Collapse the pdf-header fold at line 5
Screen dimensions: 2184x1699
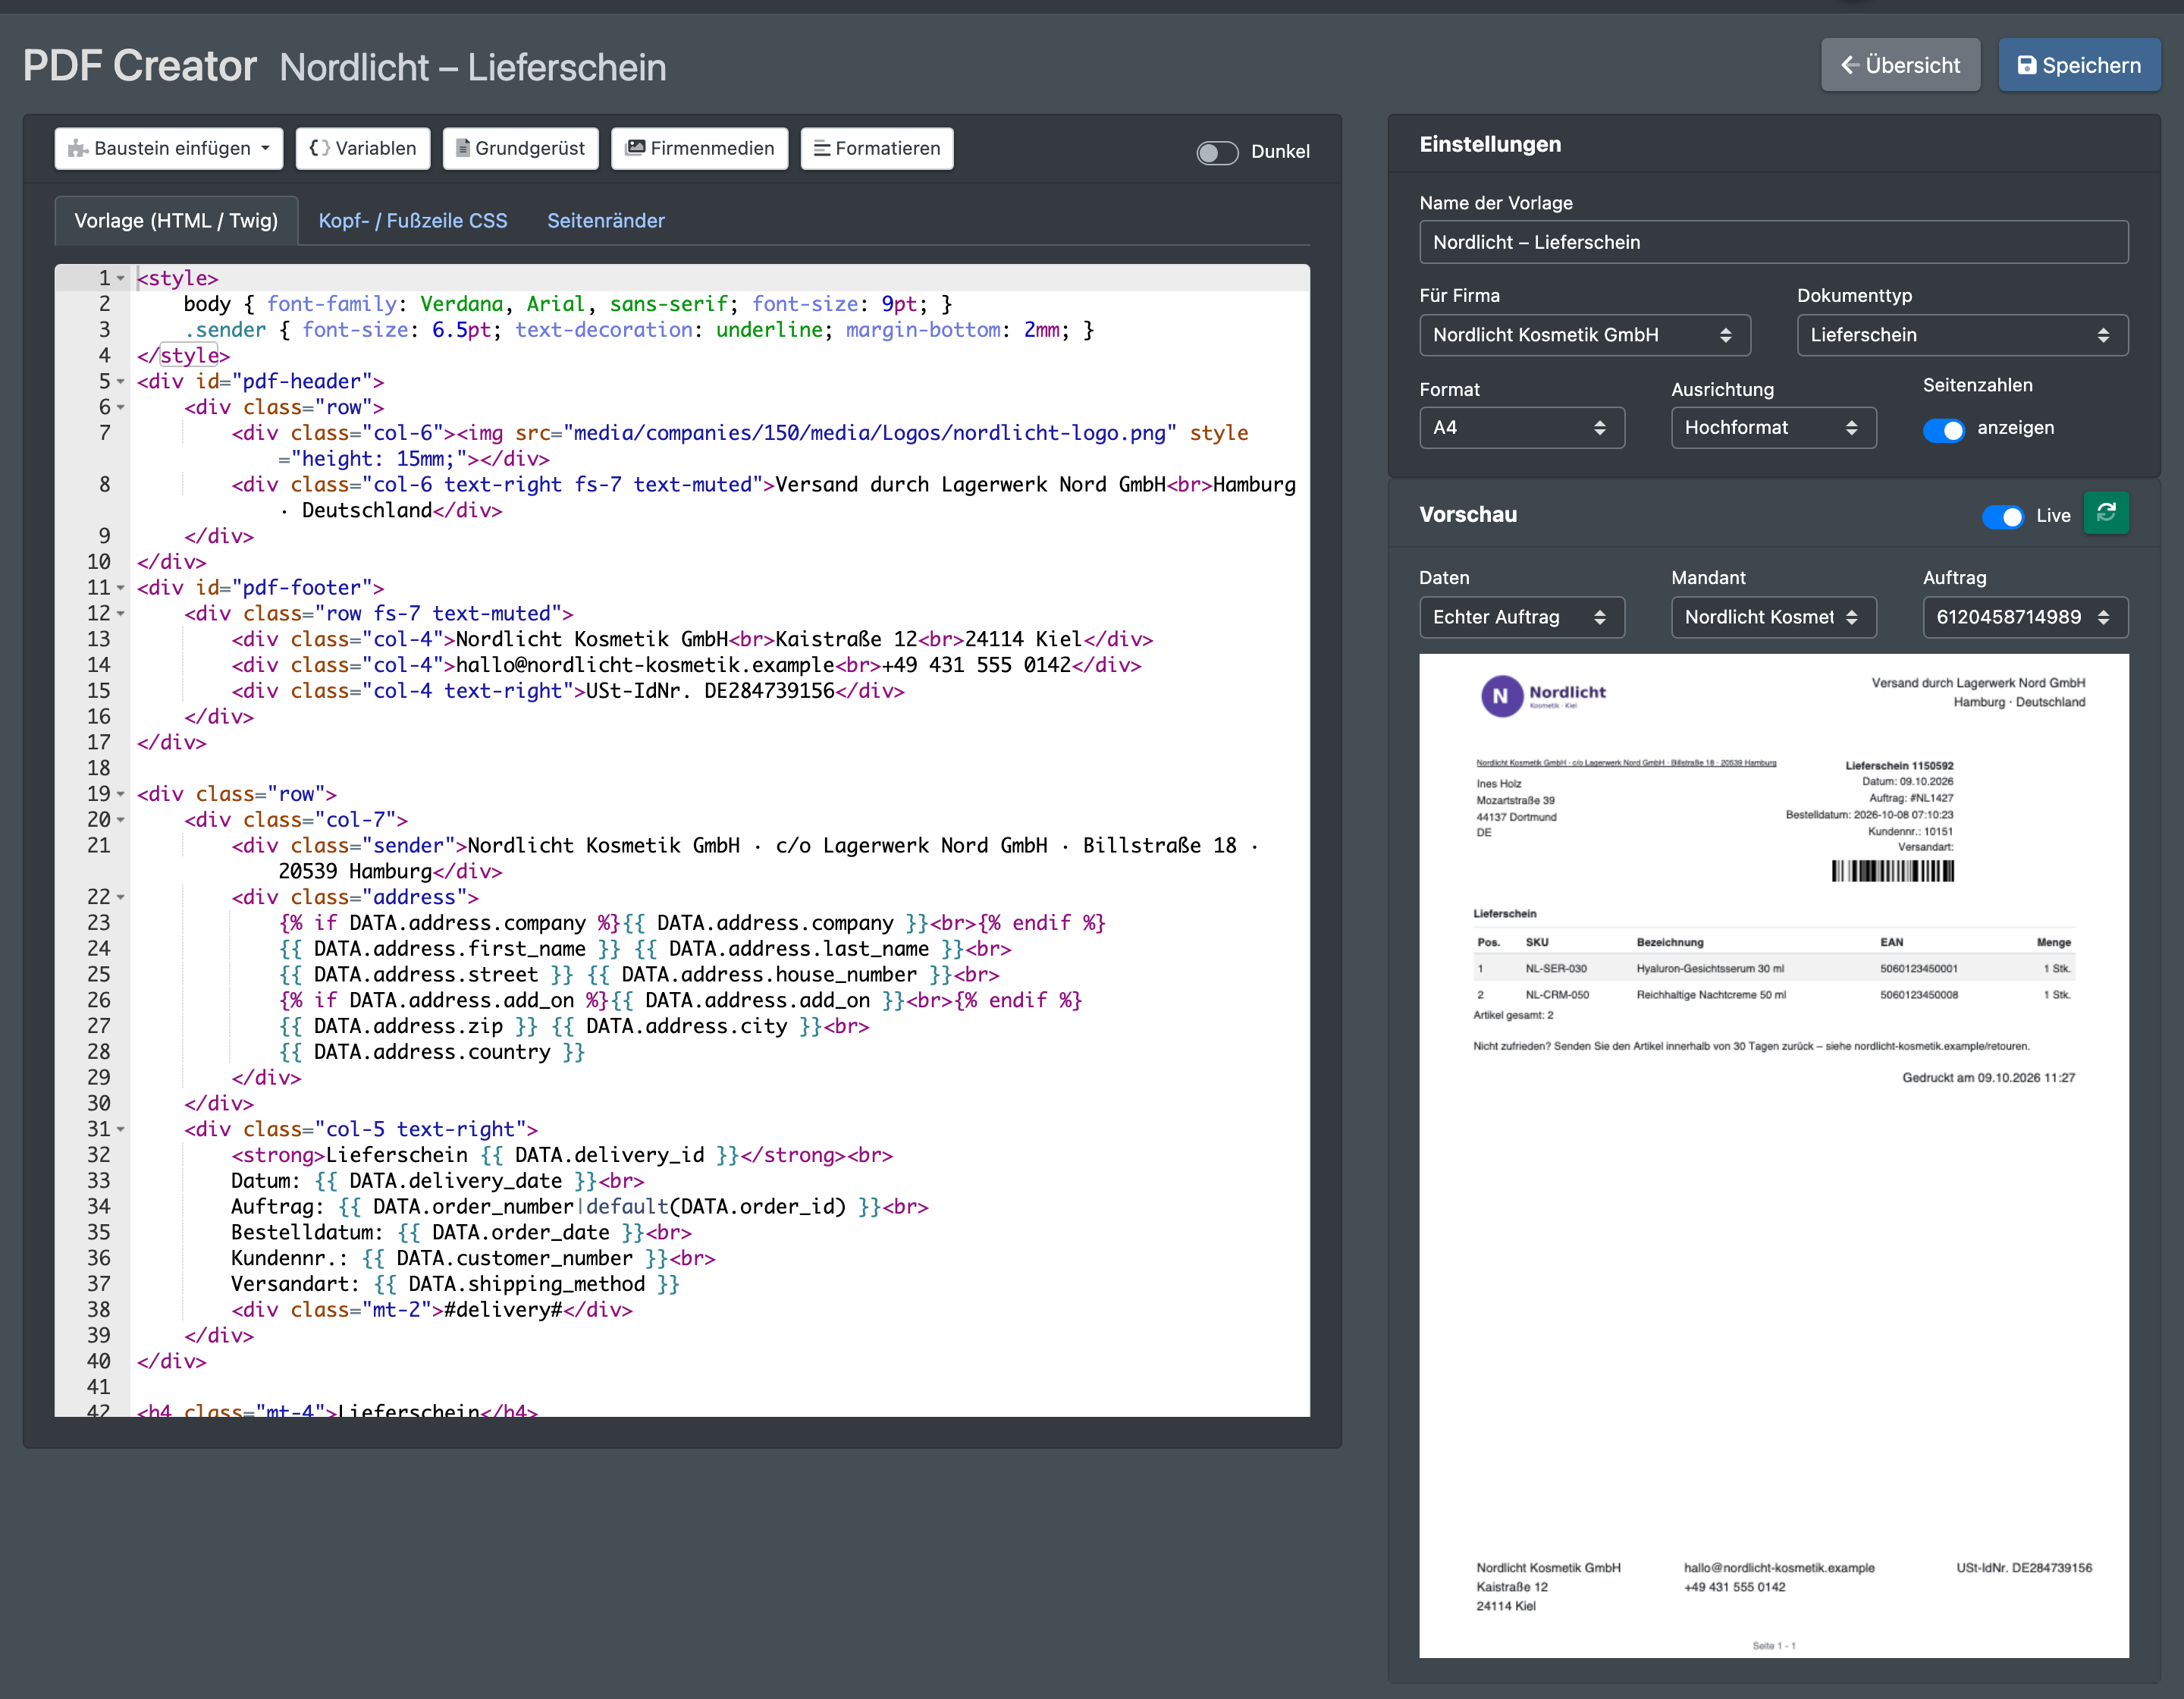(x=121, y=382)
